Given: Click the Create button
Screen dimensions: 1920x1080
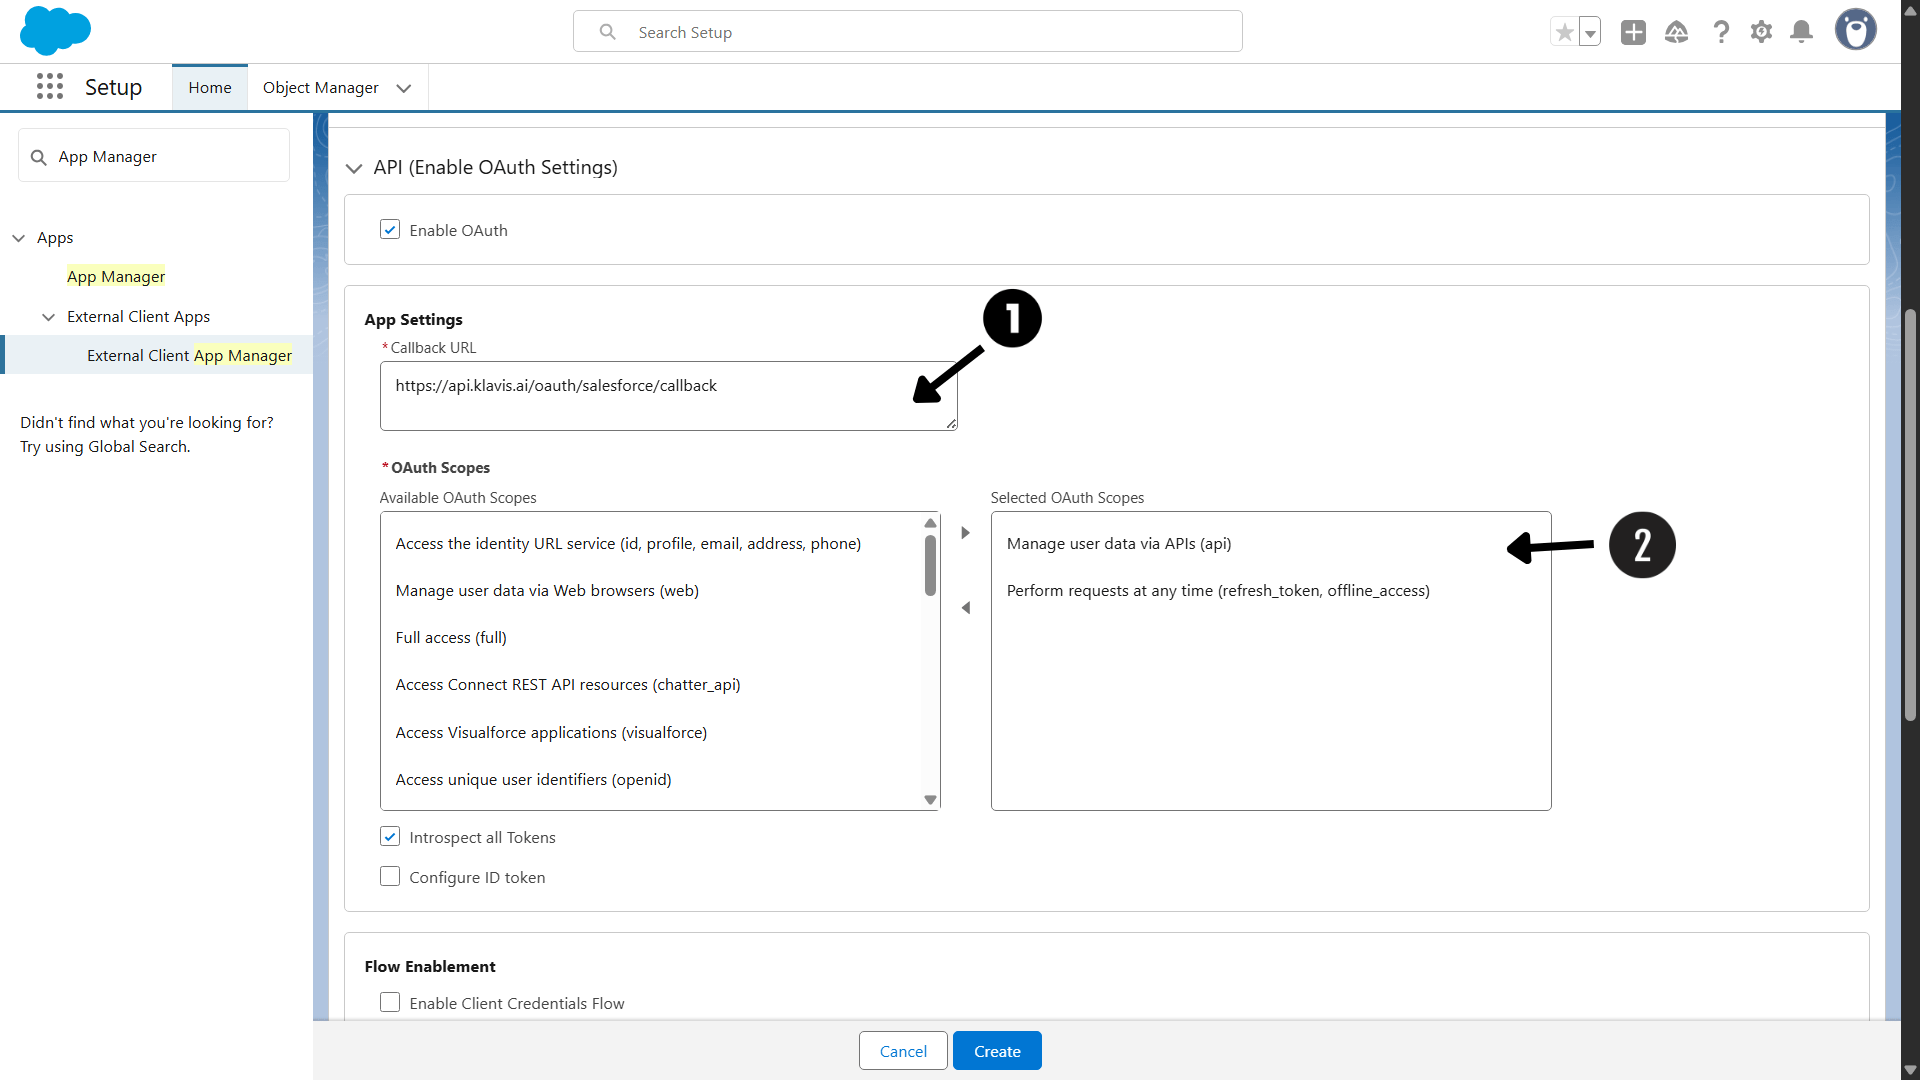Looking at the screenshot, I should tap(997, 1051).
